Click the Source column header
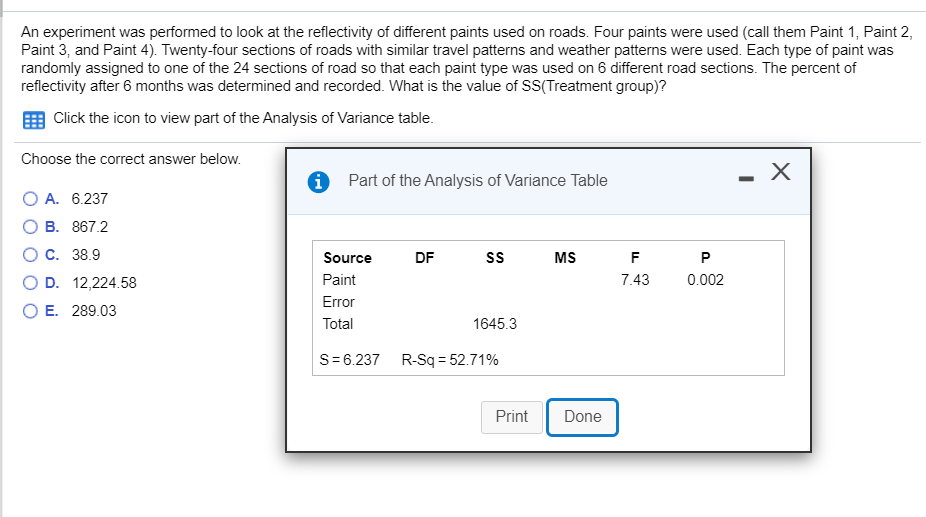Screen dimensions: 926x517 (x=347, y=258)
